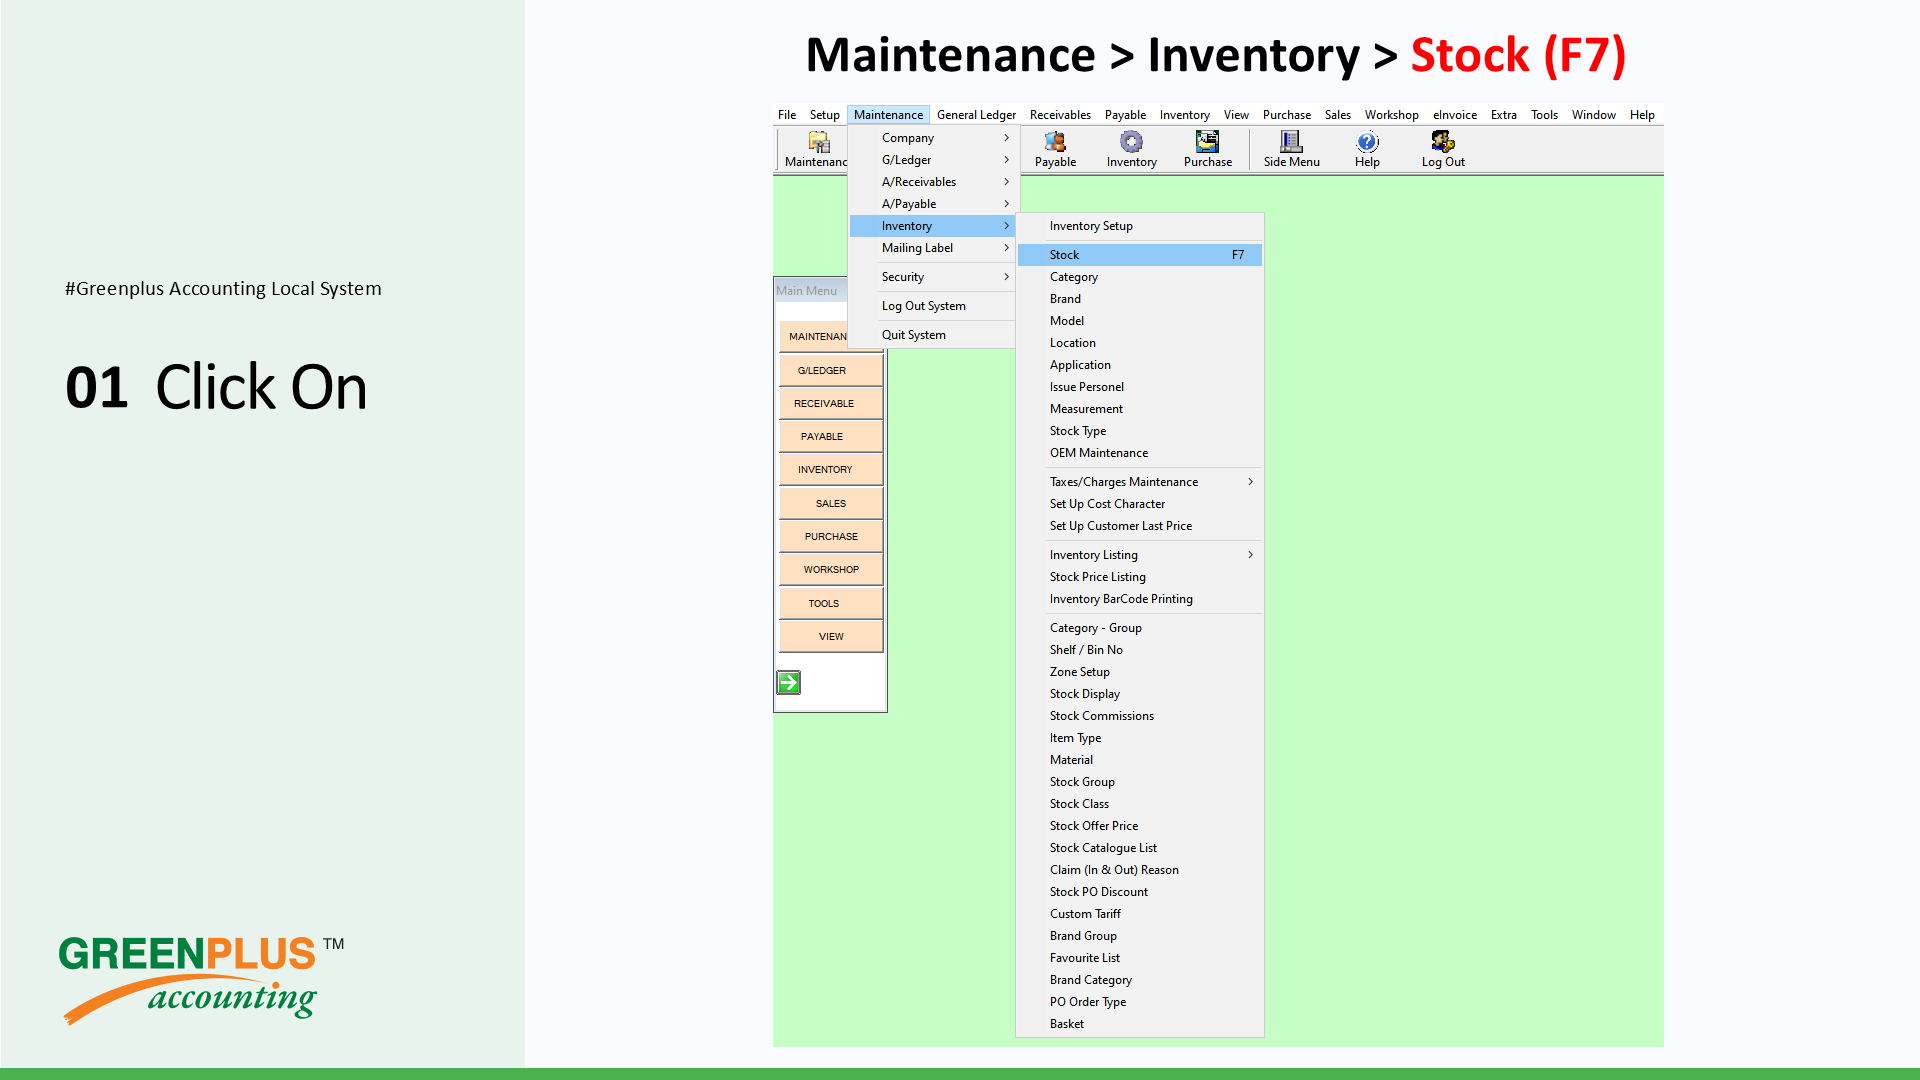Select Location menu entry
1920x1080 pixels.
click(1140, 343)
